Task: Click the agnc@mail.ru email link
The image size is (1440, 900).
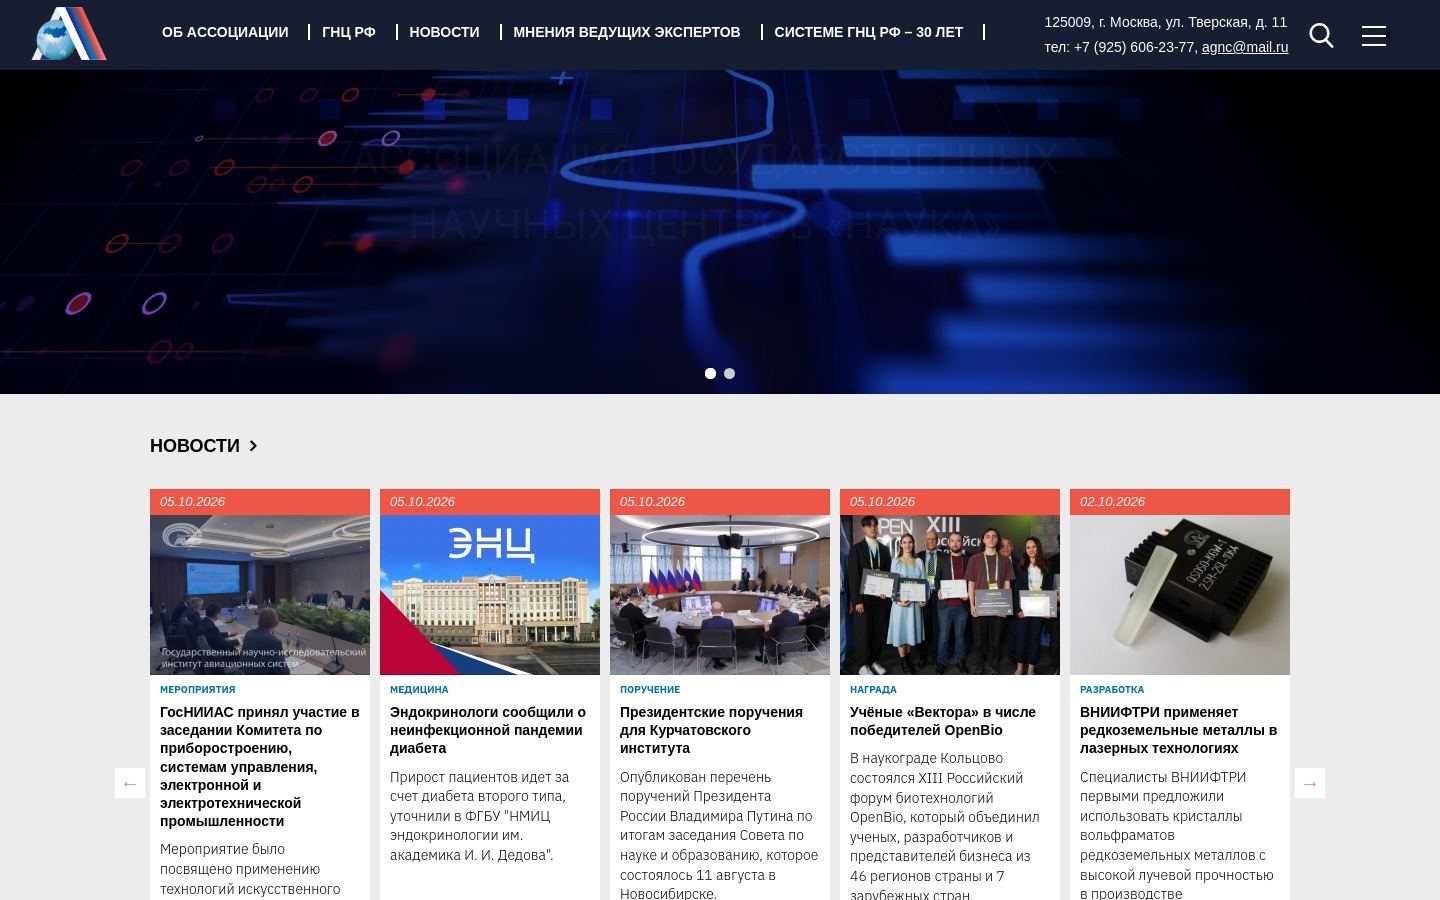Action: (x=1245, y=47)
